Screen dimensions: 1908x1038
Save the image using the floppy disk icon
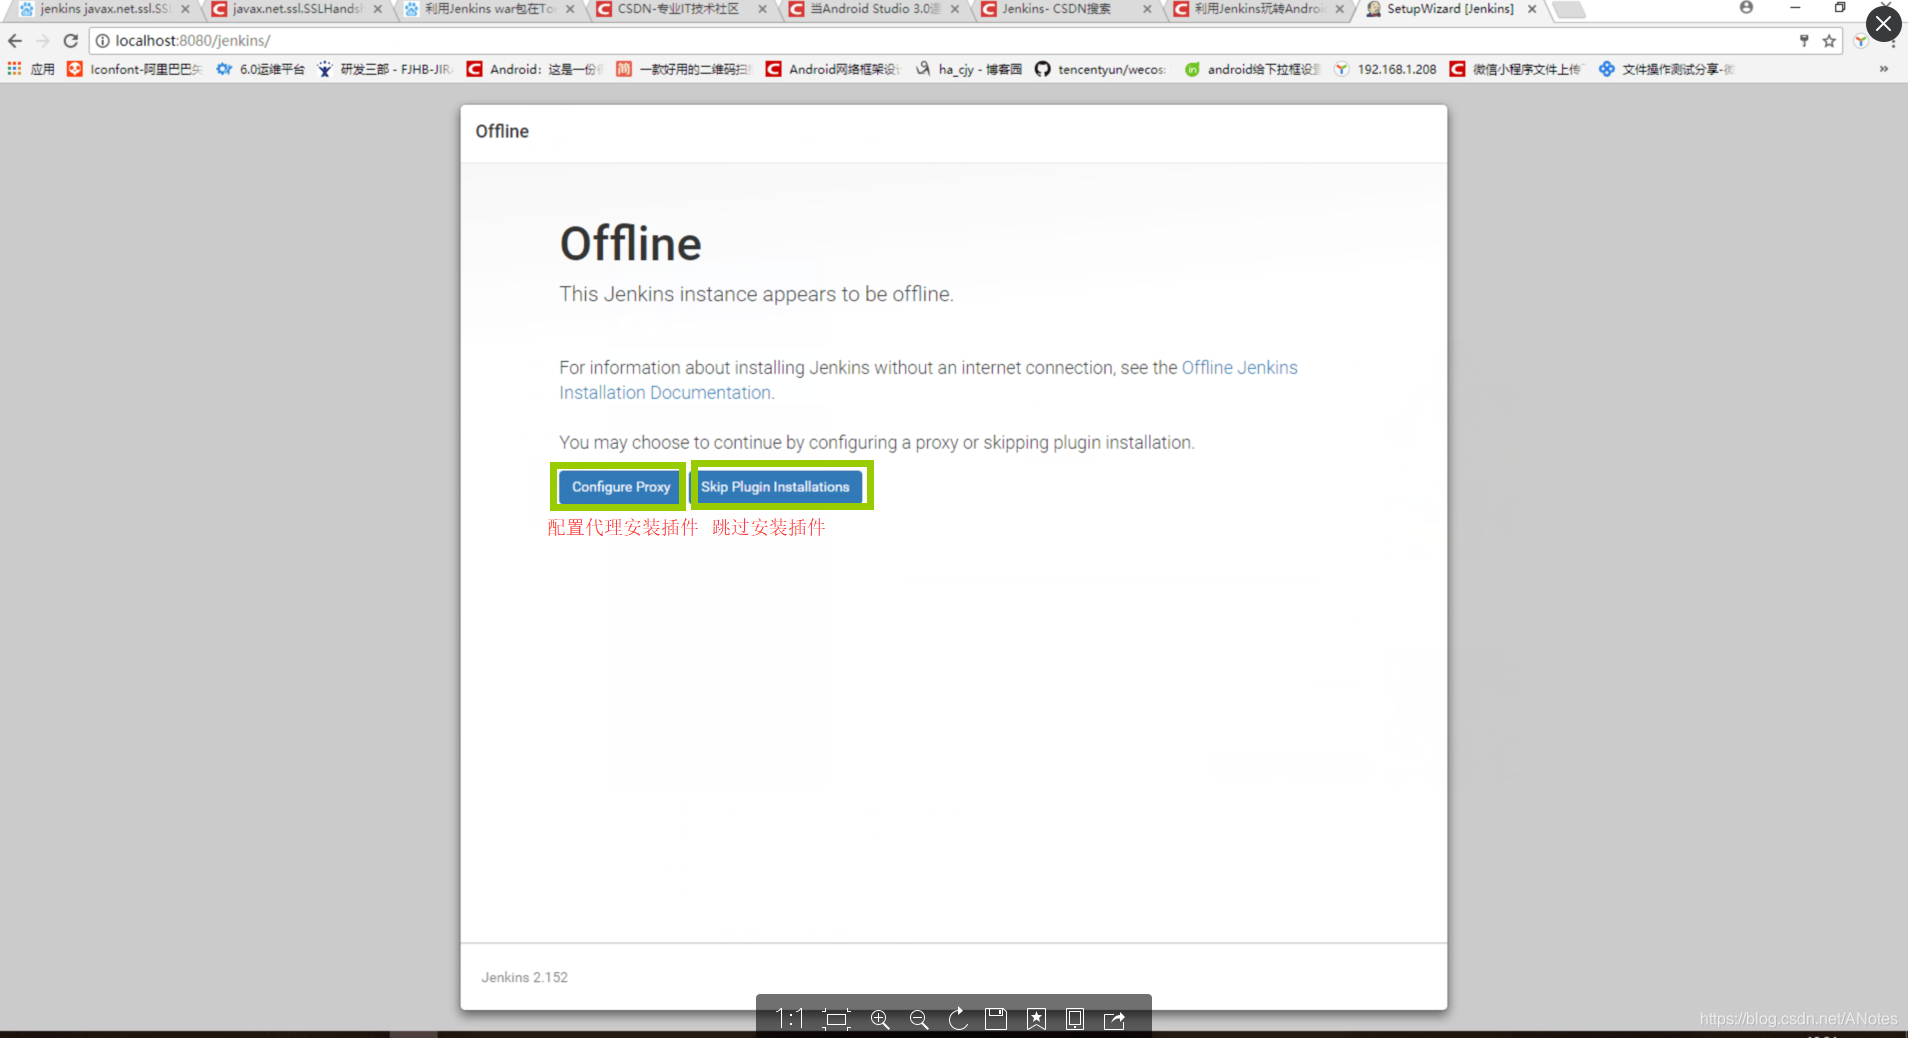(996, 1019)
